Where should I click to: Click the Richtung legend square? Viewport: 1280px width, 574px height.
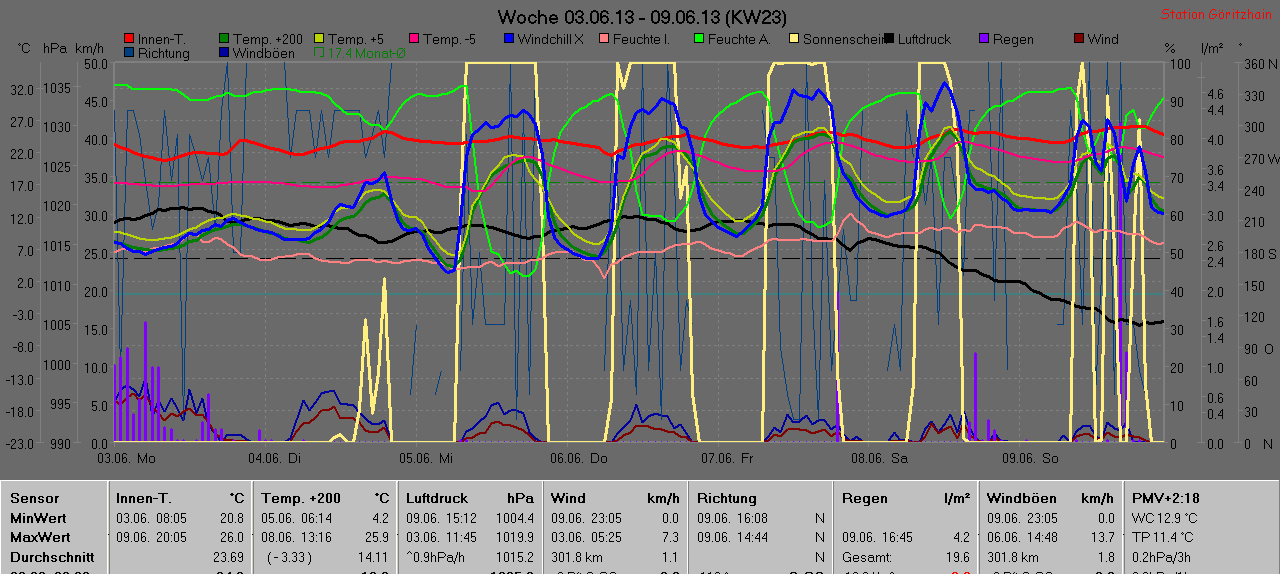pyautogui.click(x=128, y=53)
